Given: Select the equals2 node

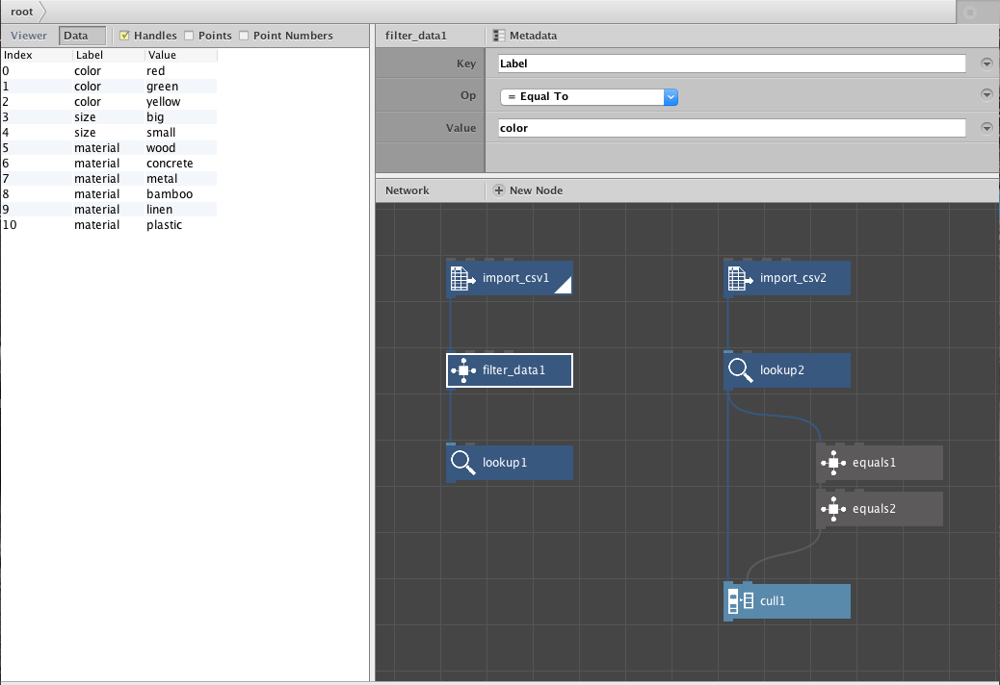Looking at the screenshot, I should (879, 509).
